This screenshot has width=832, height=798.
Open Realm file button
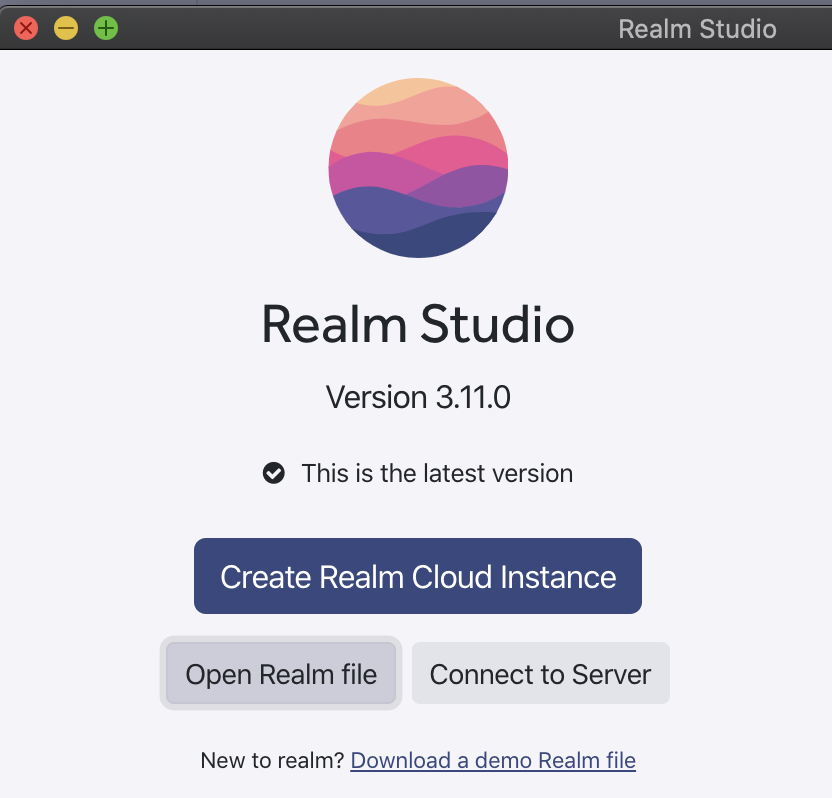[x=281, y=673]
